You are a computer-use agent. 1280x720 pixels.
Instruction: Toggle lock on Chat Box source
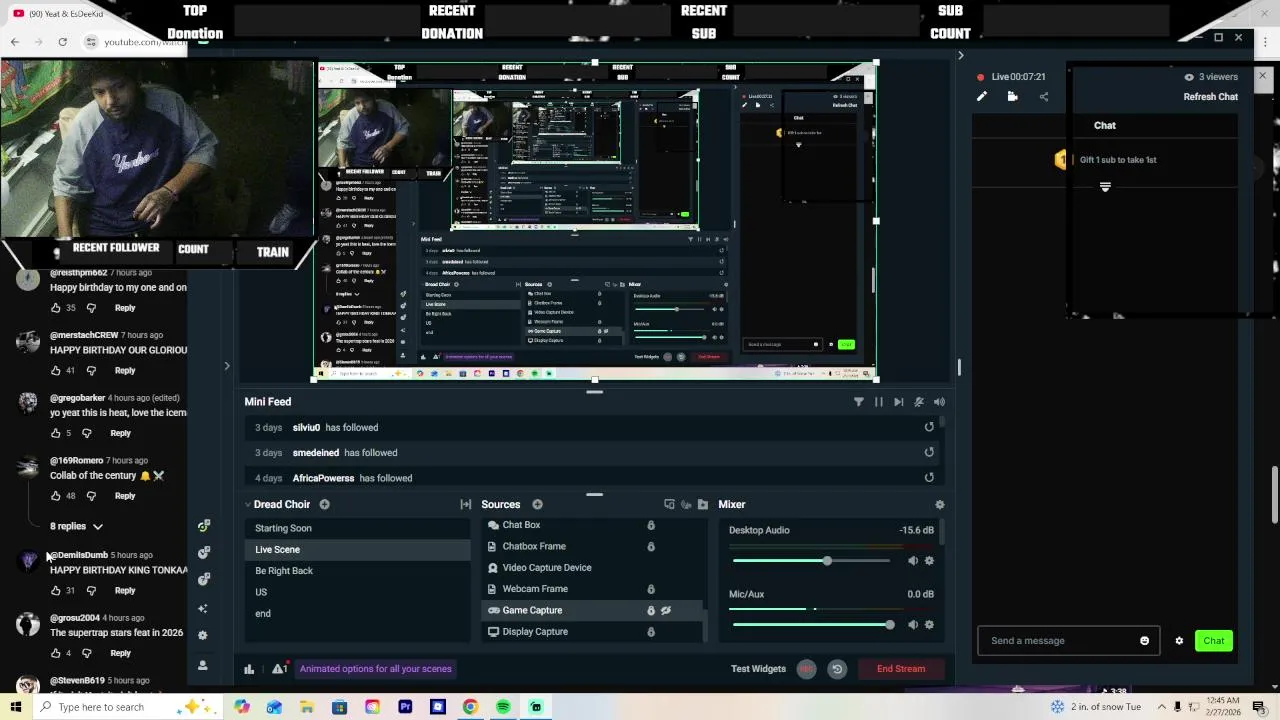651,525
